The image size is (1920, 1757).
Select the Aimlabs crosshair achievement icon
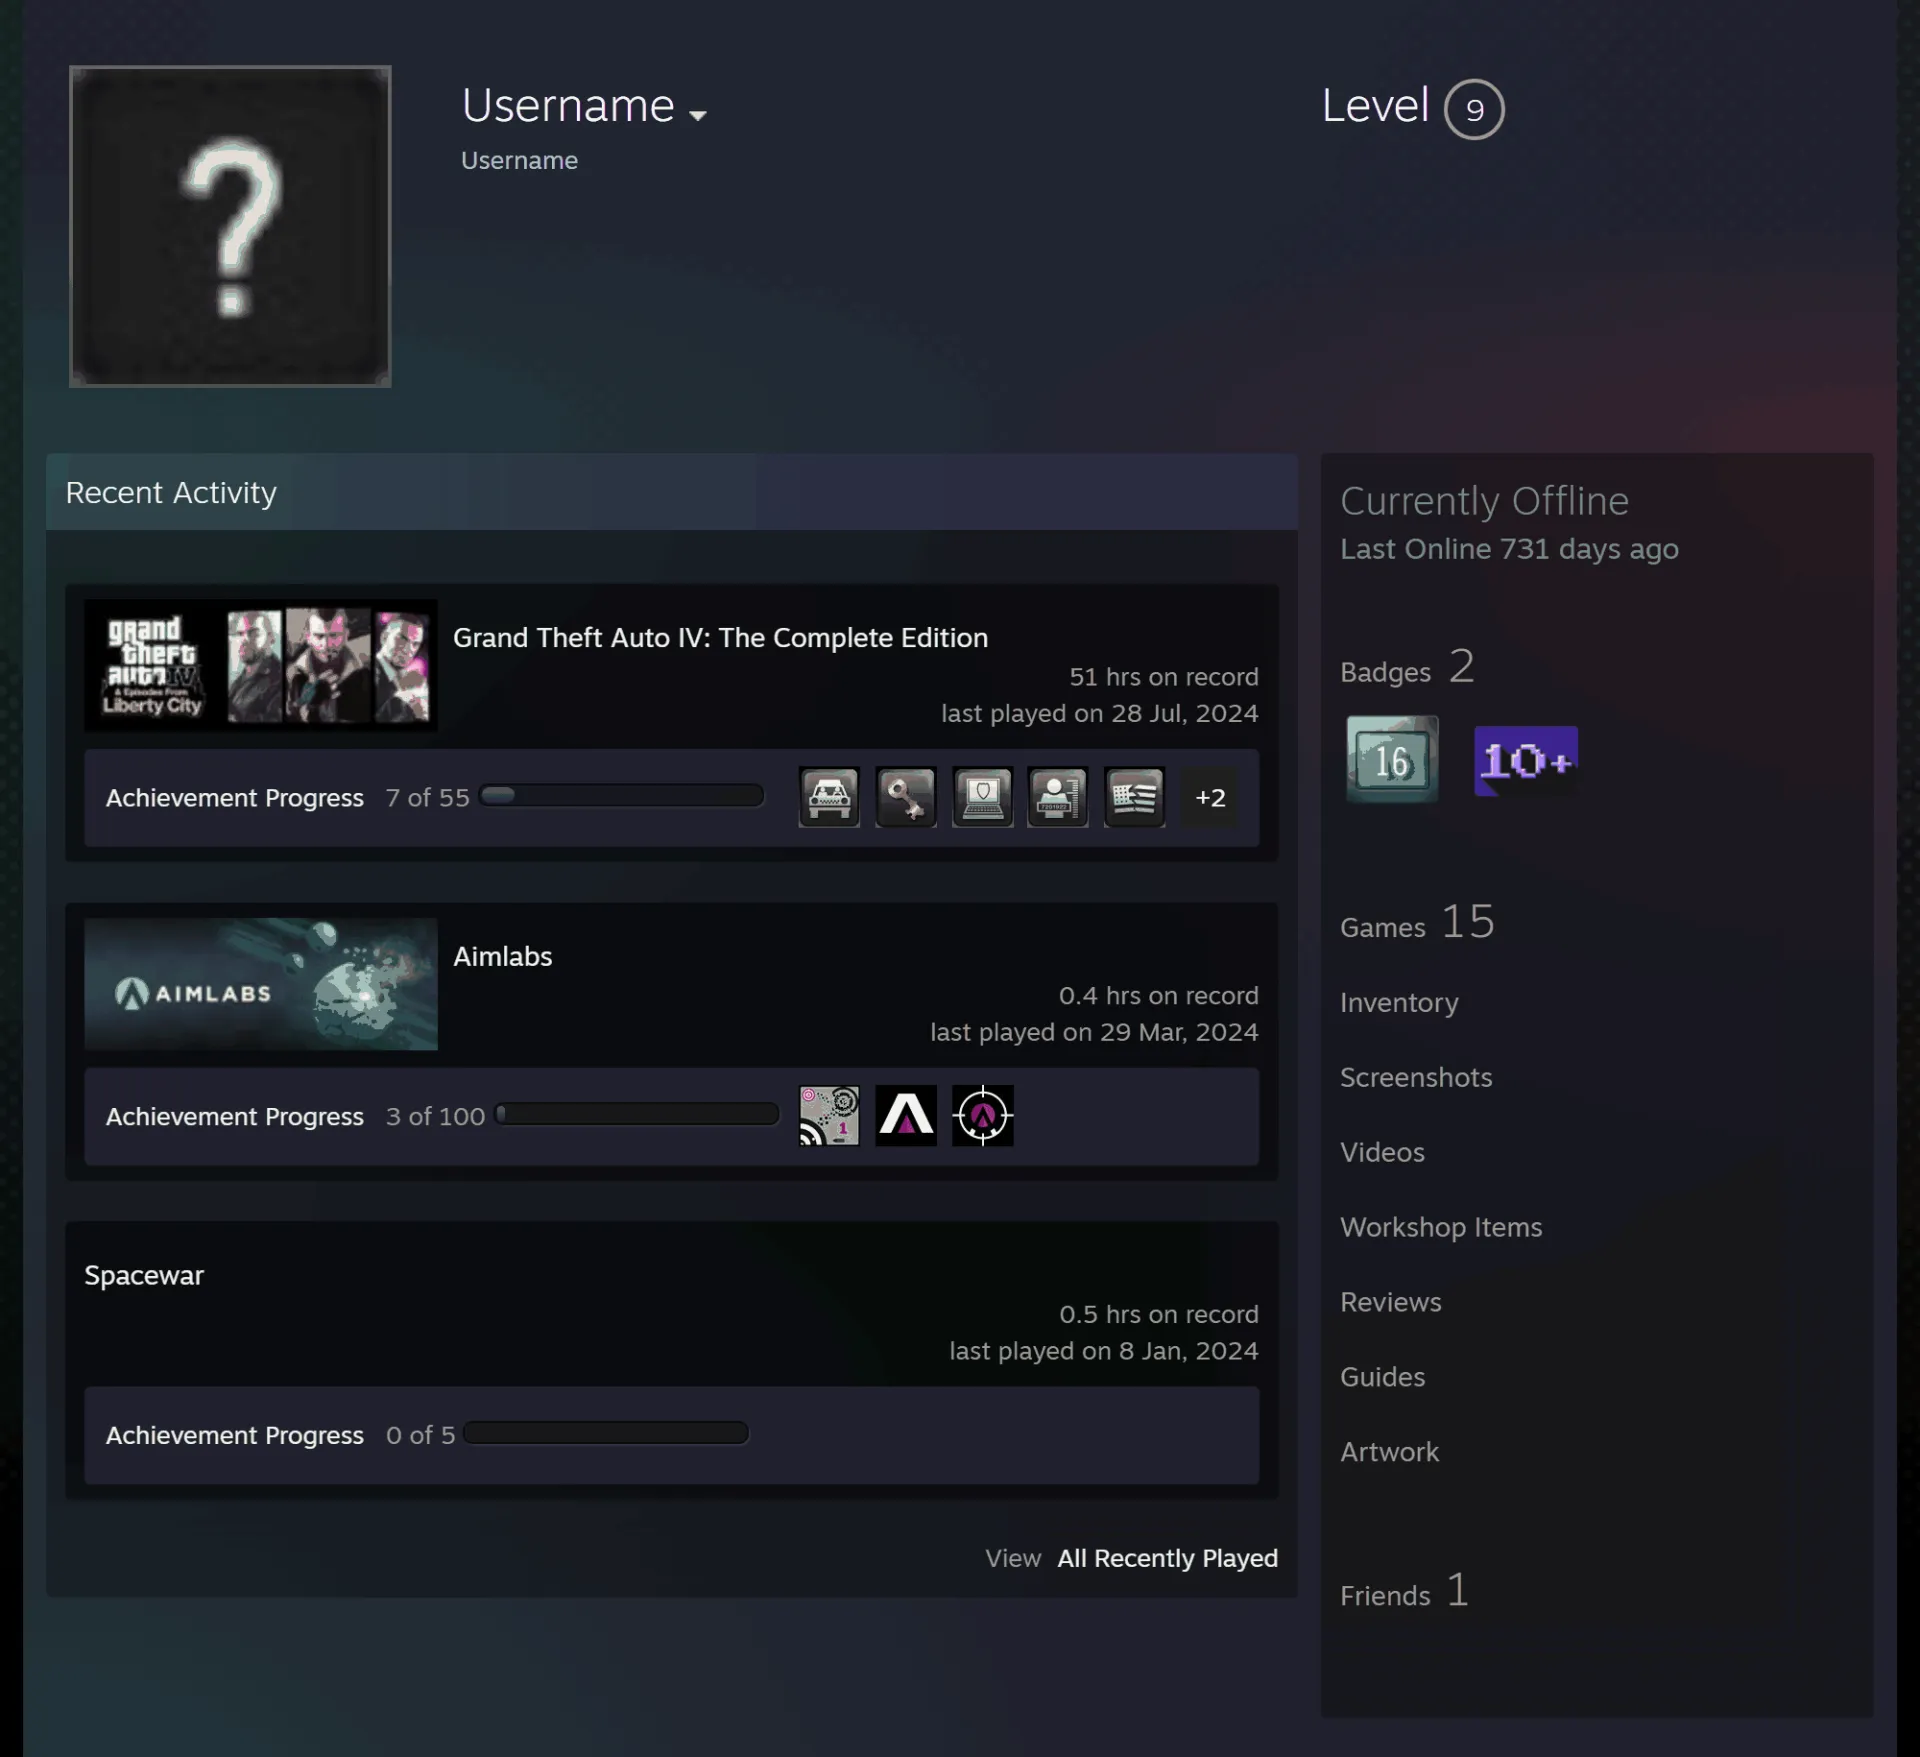click(x=983, y=1115)
